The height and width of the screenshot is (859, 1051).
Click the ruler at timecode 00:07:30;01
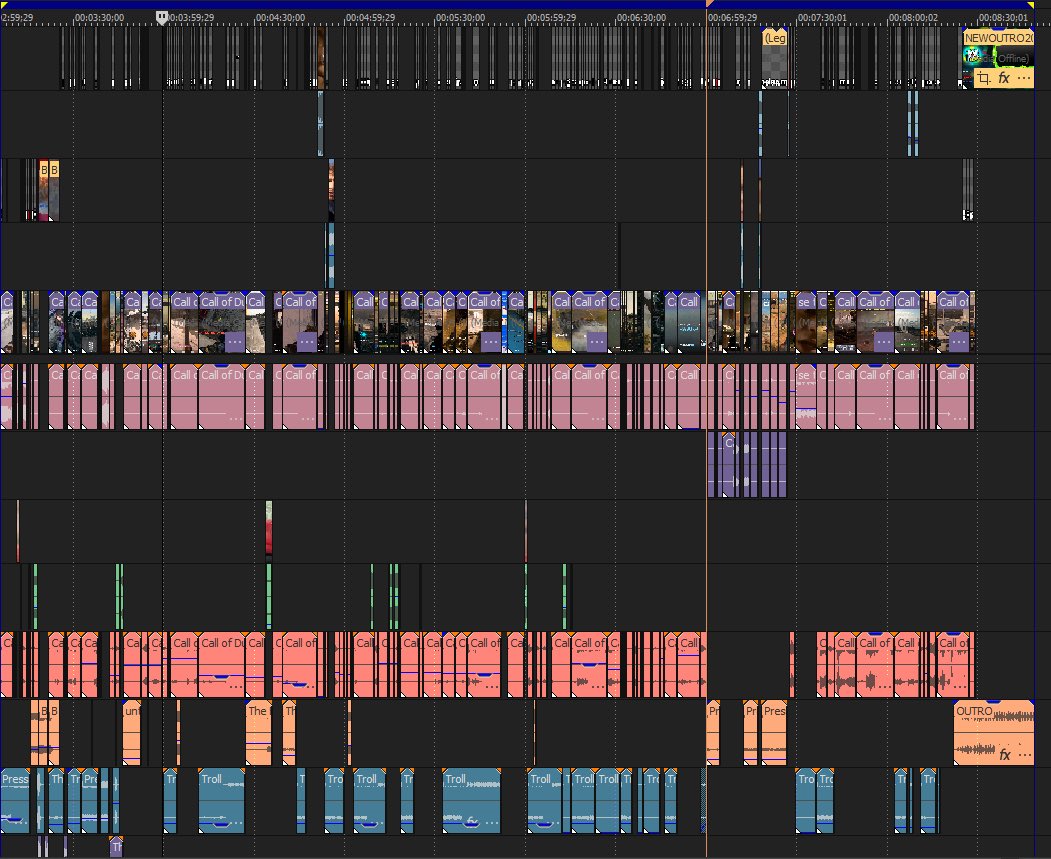(822, 17)
